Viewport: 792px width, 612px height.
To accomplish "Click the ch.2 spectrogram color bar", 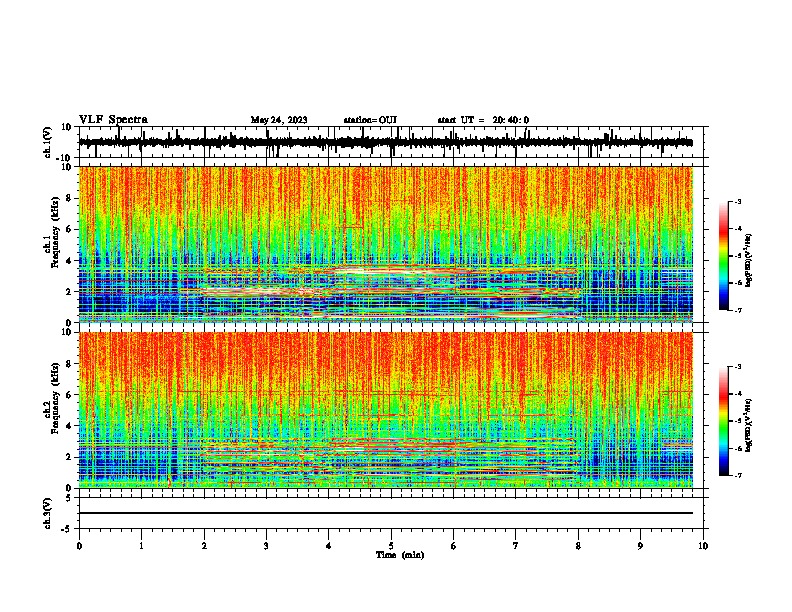I will tap(724, 421).
